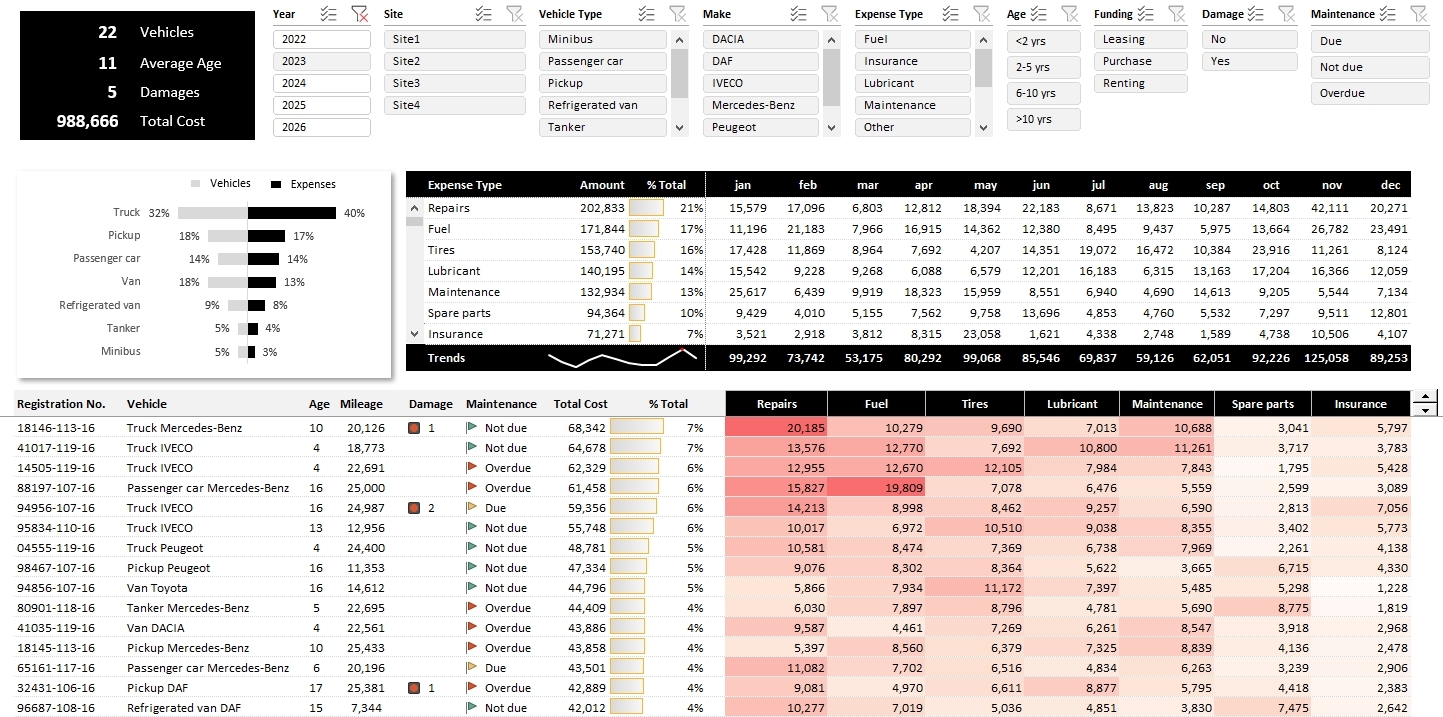The image size is (1443, 717).
Task: Clear the Maintenance slicer filter
Action: click(x=1418, y=14)
